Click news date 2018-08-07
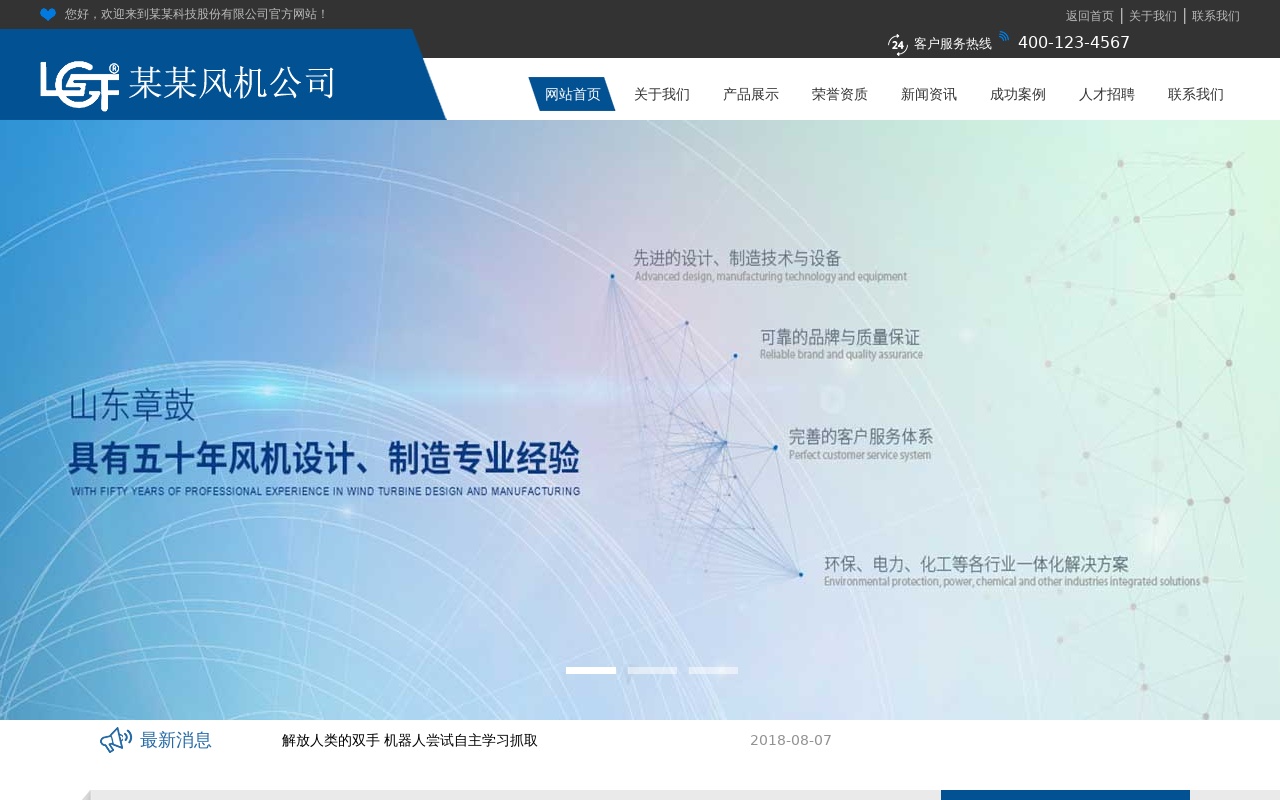The image size is (1280, 800). (791, 741)
